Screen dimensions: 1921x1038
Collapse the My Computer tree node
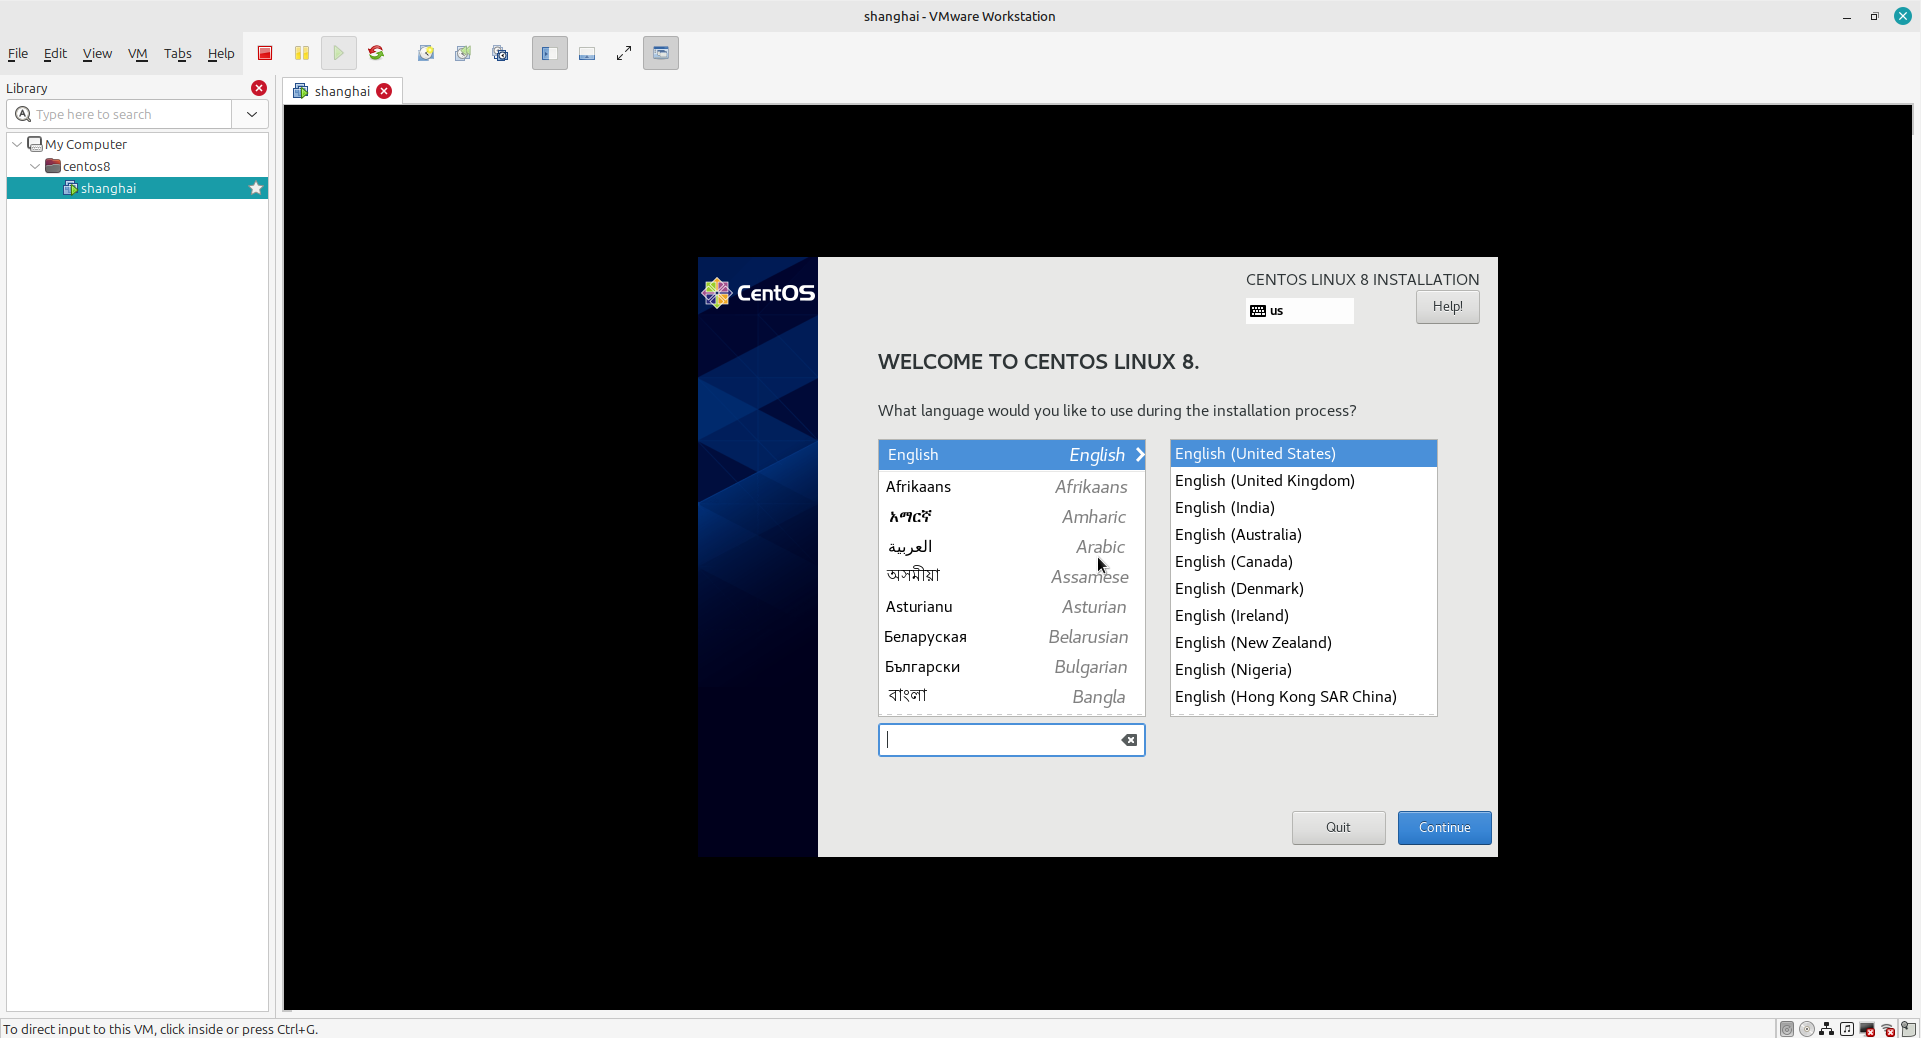[x=17, y=144]
